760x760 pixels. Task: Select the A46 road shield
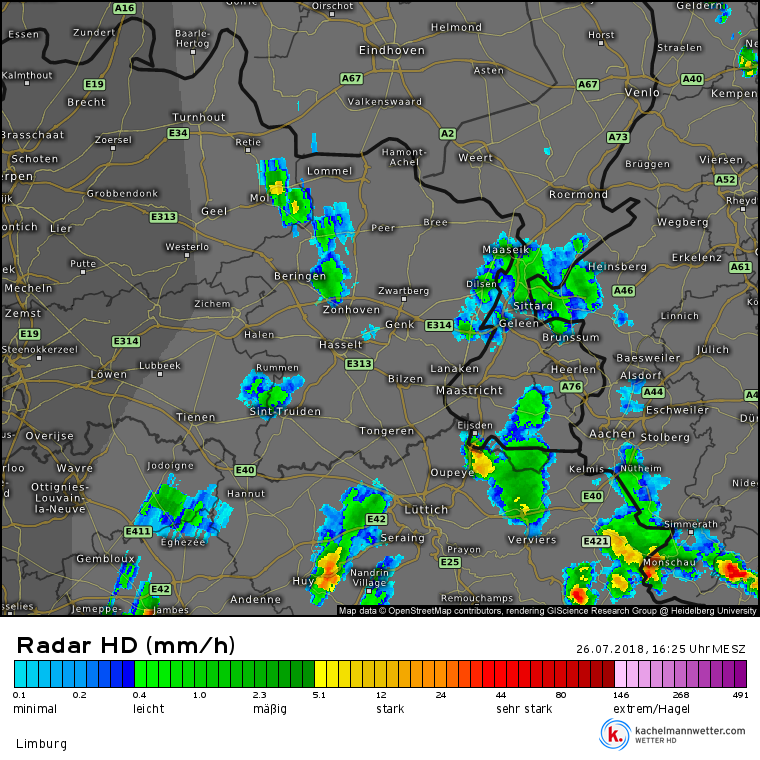[x=623, y=290]
